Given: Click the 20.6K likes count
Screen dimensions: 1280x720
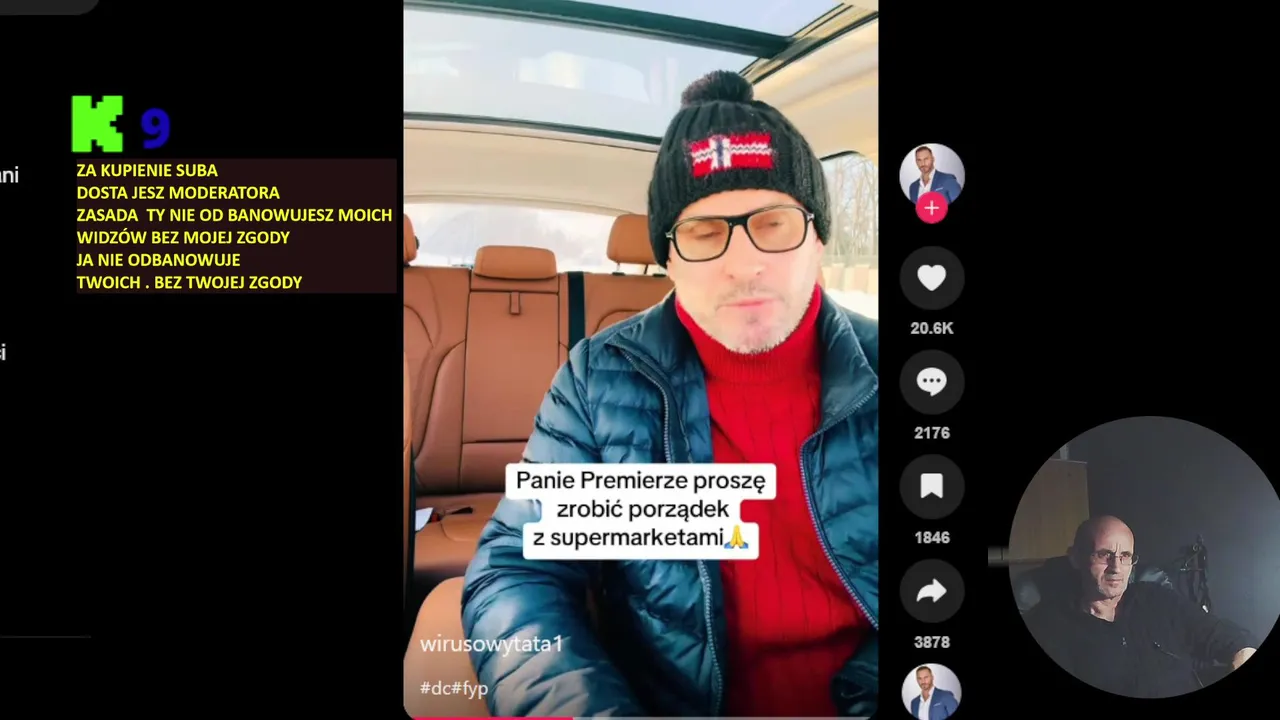Looking at the screenshot, I should [x=931, y=328].
